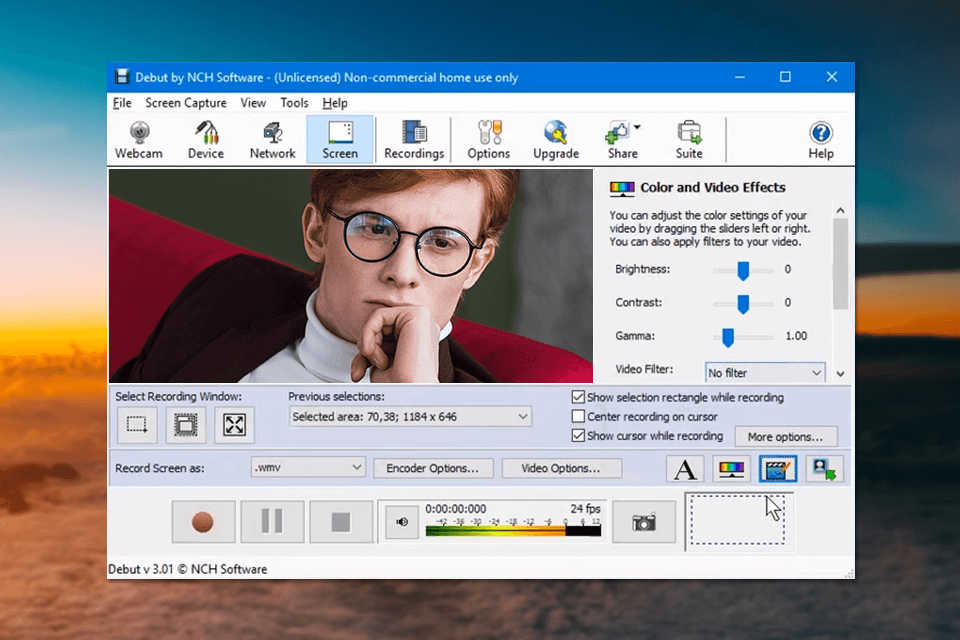
Task: Disable Show cursor while recording
Action: (578, 436)
